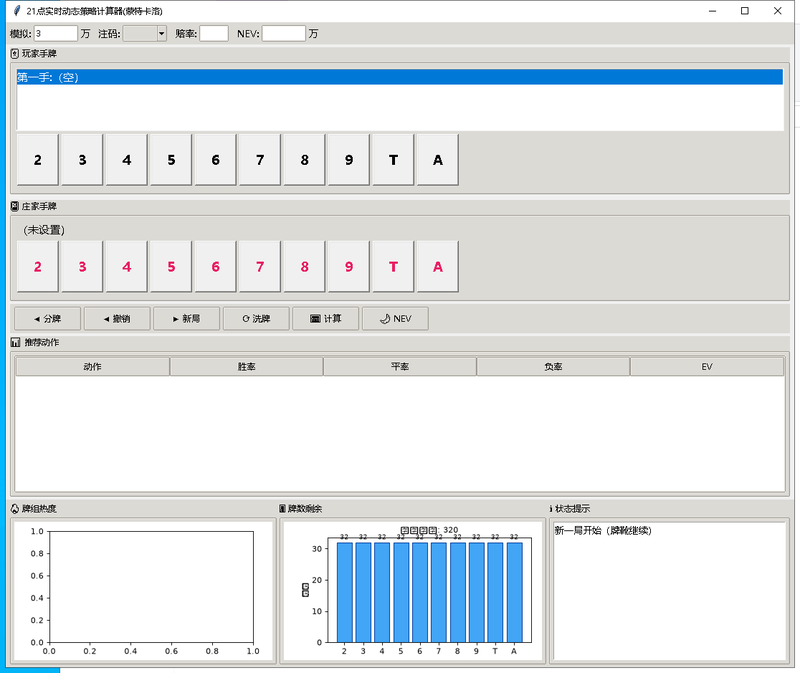
Task: Maximize the calculator window
Action: pyautogui.click(x=745, y=11)
